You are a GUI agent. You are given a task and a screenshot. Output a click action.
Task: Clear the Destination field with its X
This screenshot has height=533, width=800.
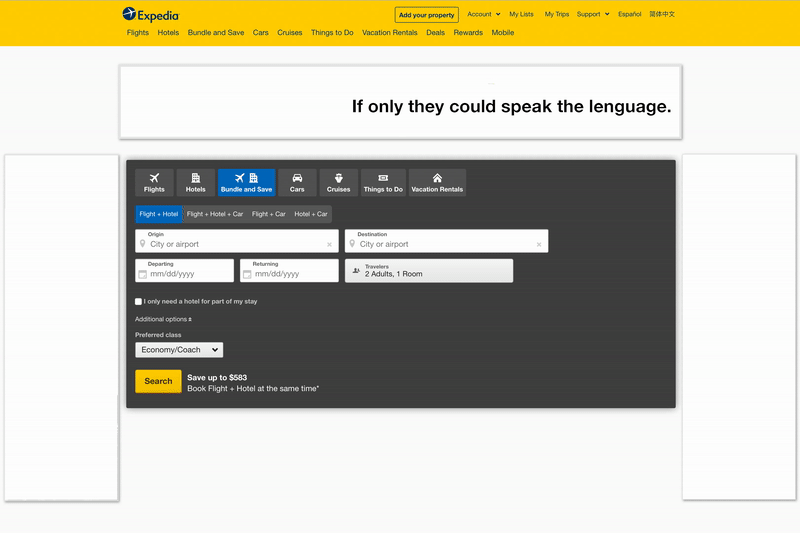(x=539, y=245)
